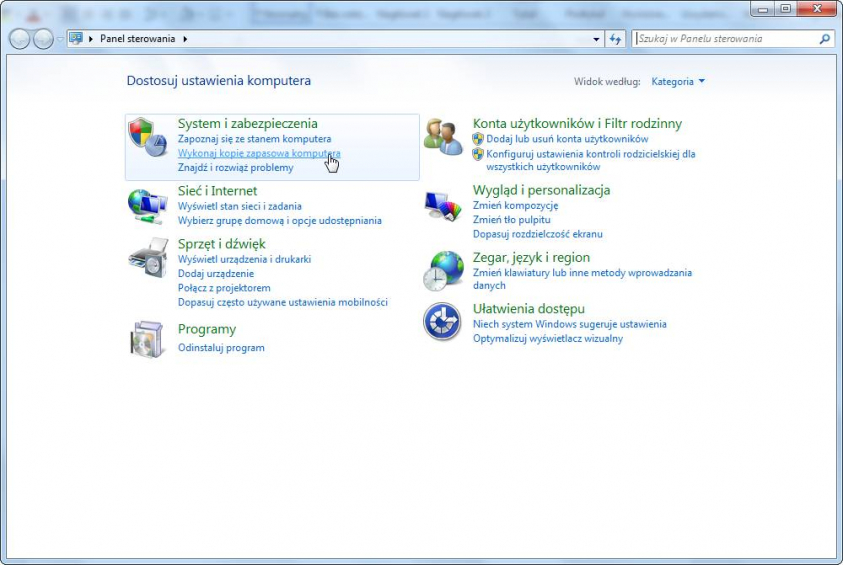Click the Sprzęt i dźwięk printer icon
843x565 pixels.
(148, 258)
